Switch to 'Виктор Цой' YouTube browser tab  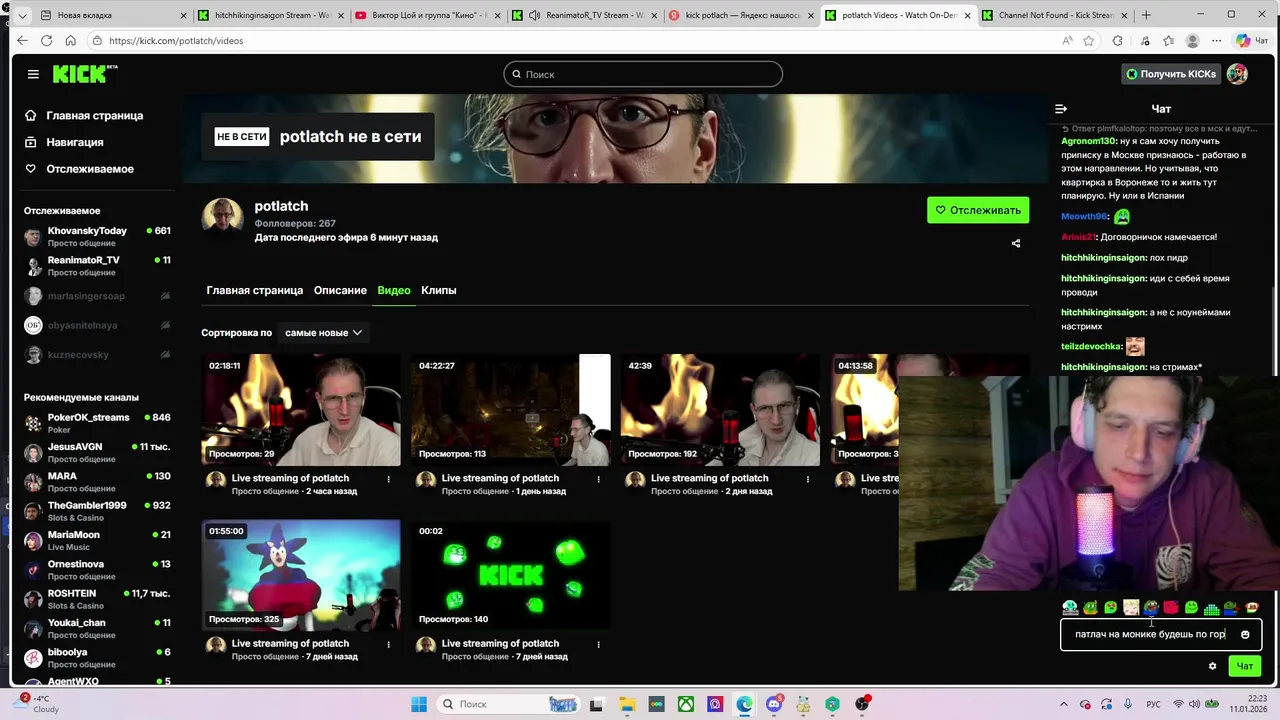pos(427,15)
